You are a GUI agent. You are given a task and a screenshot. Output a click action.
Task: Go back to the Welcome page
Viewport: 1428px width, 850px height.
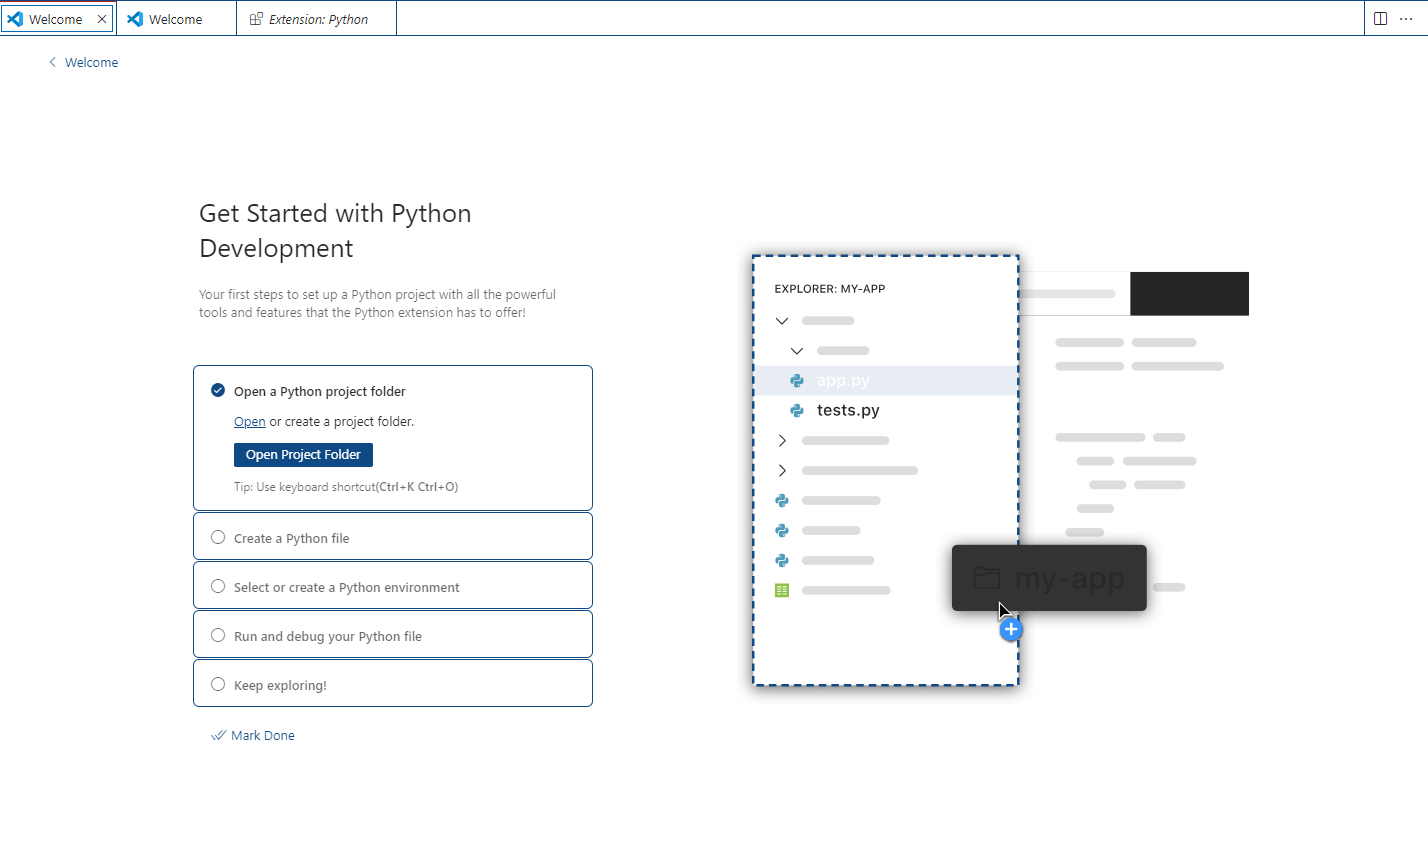point(83,62)
